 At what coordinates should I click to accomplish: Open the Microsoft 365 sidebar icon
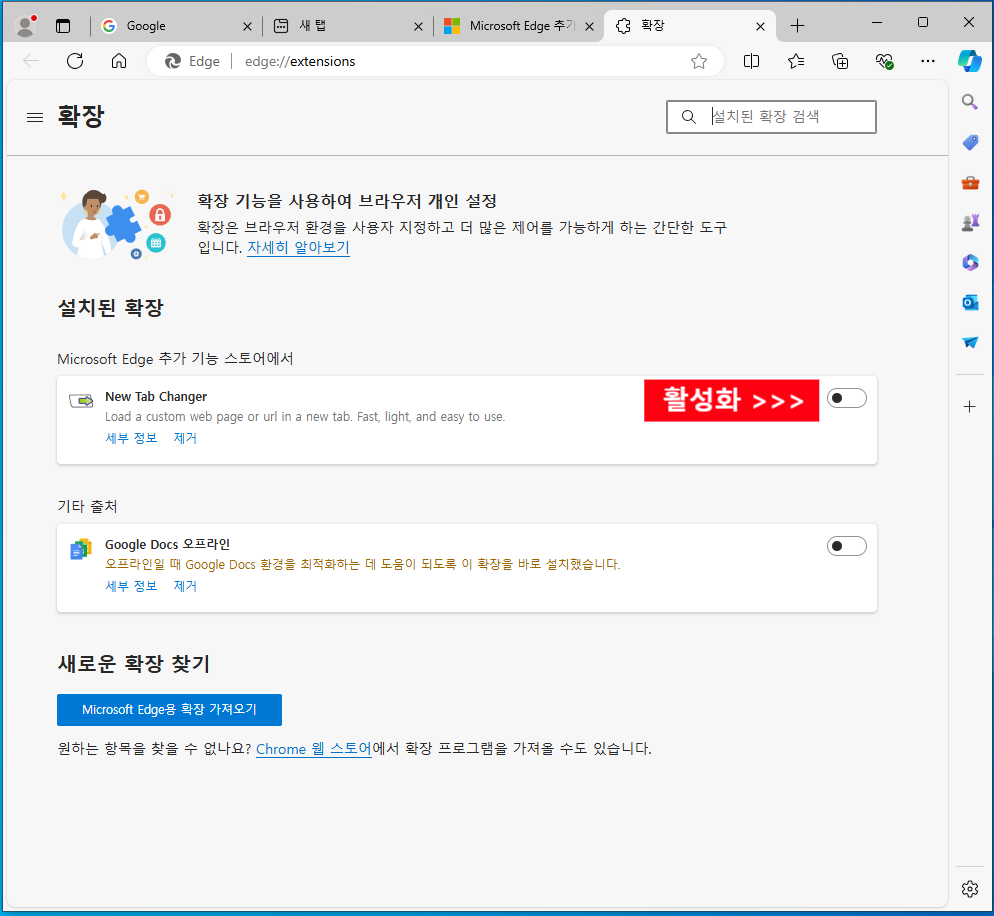[970, 262]
